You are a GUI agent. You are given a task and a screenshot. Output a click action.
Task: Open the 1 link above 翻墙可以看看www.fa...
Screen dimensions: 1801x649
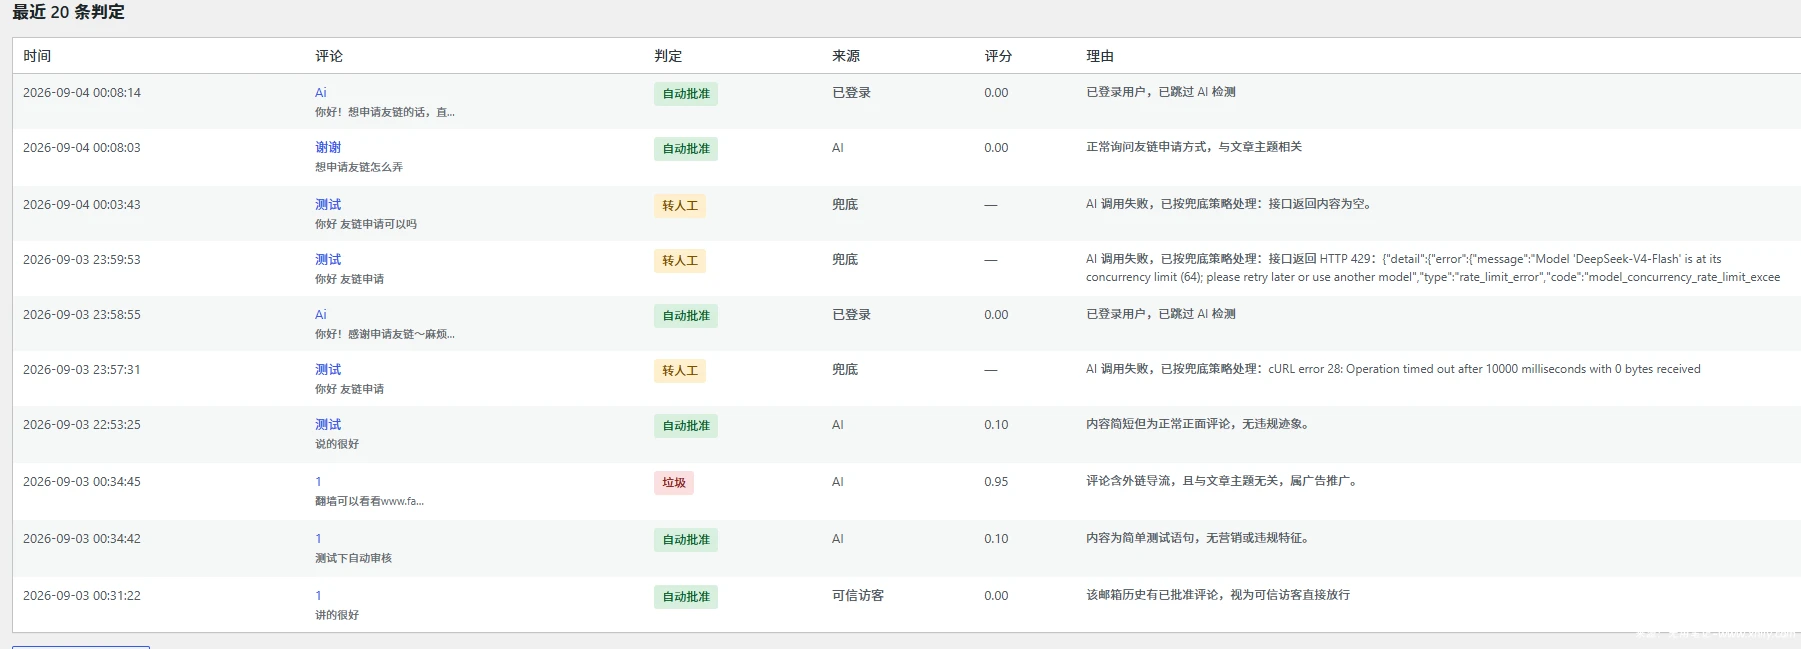click(x=319, y=482)
